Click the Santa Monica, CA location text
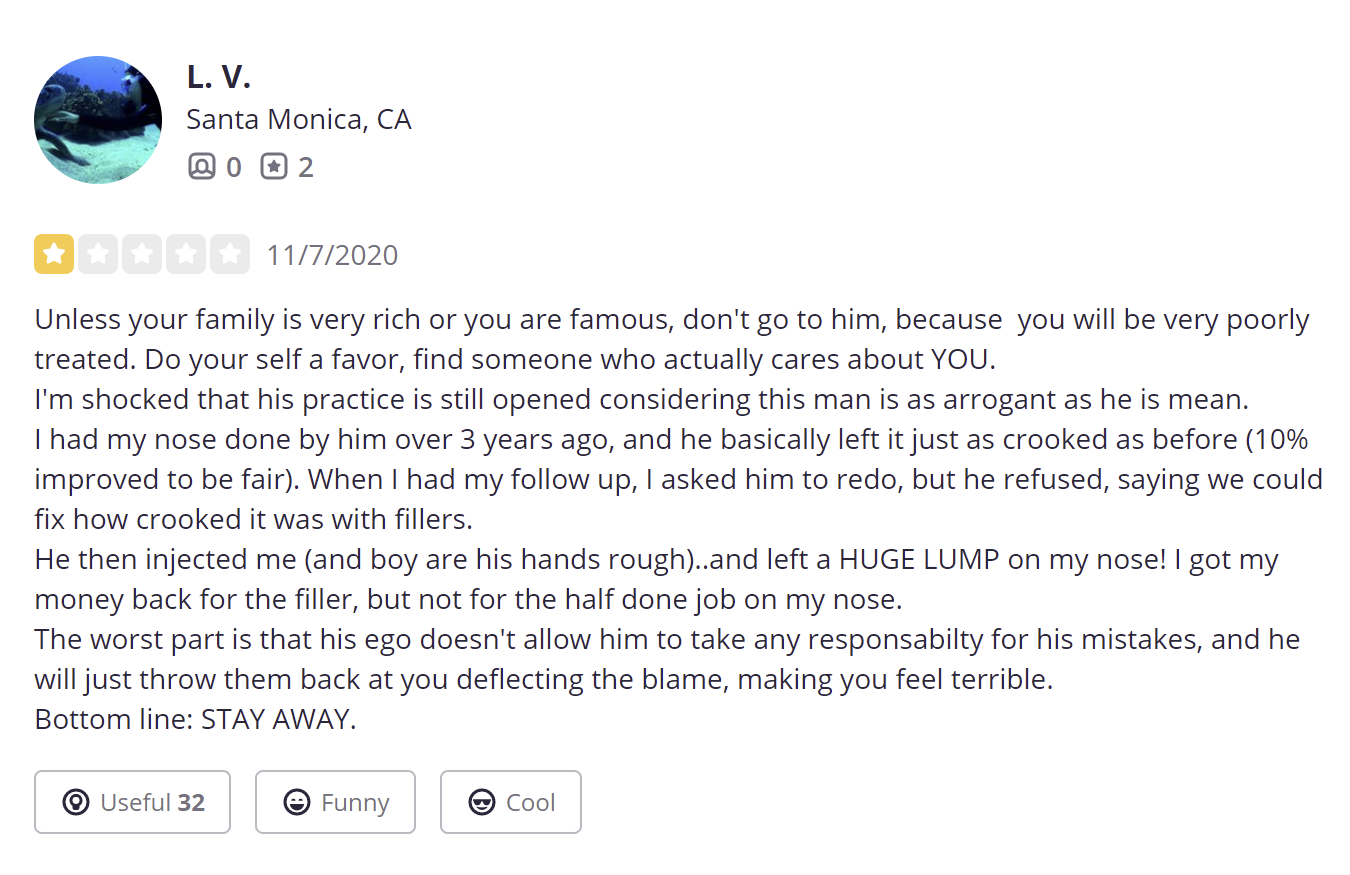Screen dimensions: 1350x875 point(299,120)
